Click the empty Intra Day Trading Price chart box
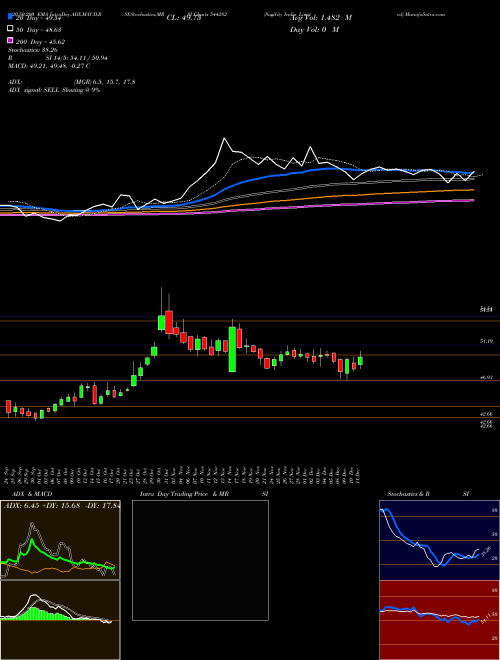The image size is (500, 660). pos(200,560)
